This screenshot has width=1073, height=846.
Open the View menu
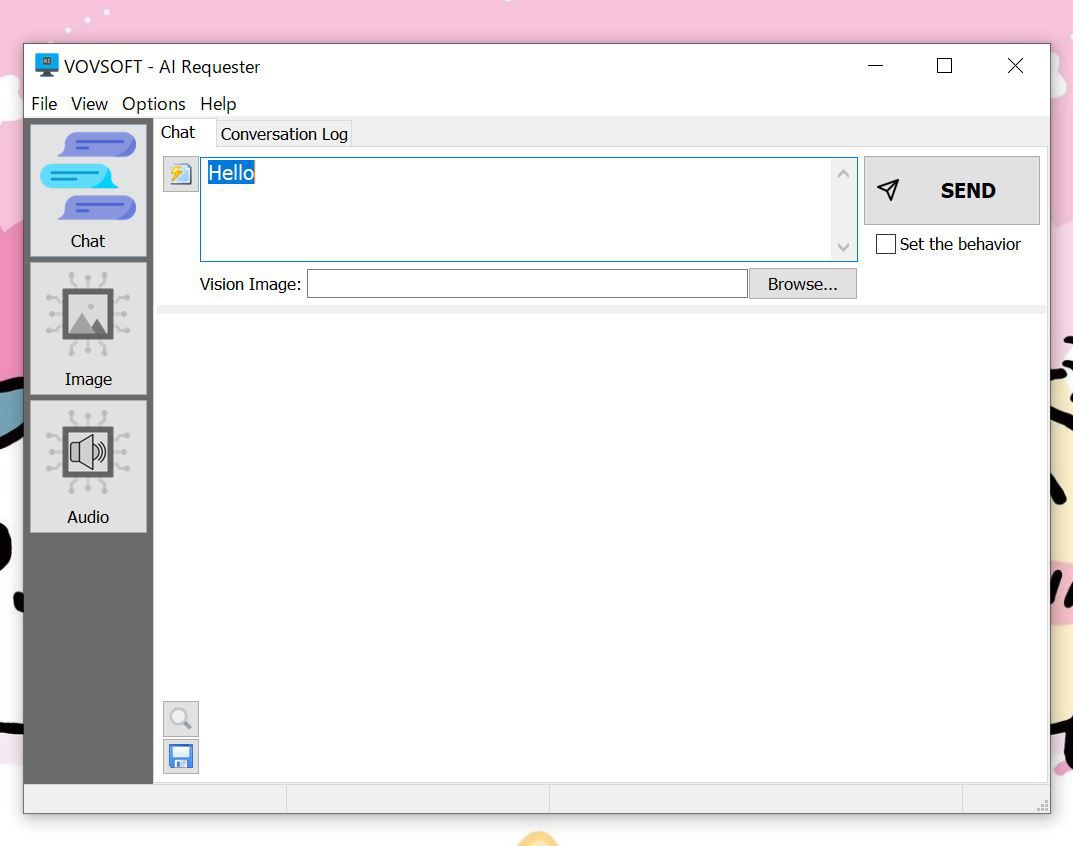(x=89, y=104)
